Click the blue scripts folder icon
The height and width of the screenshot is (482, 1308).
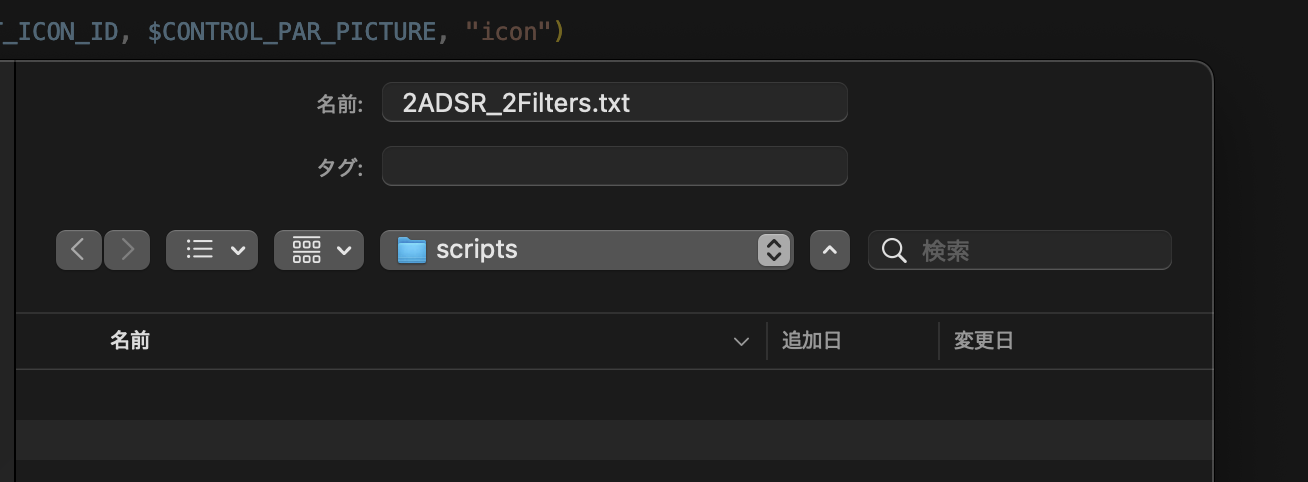coord(412,250)
